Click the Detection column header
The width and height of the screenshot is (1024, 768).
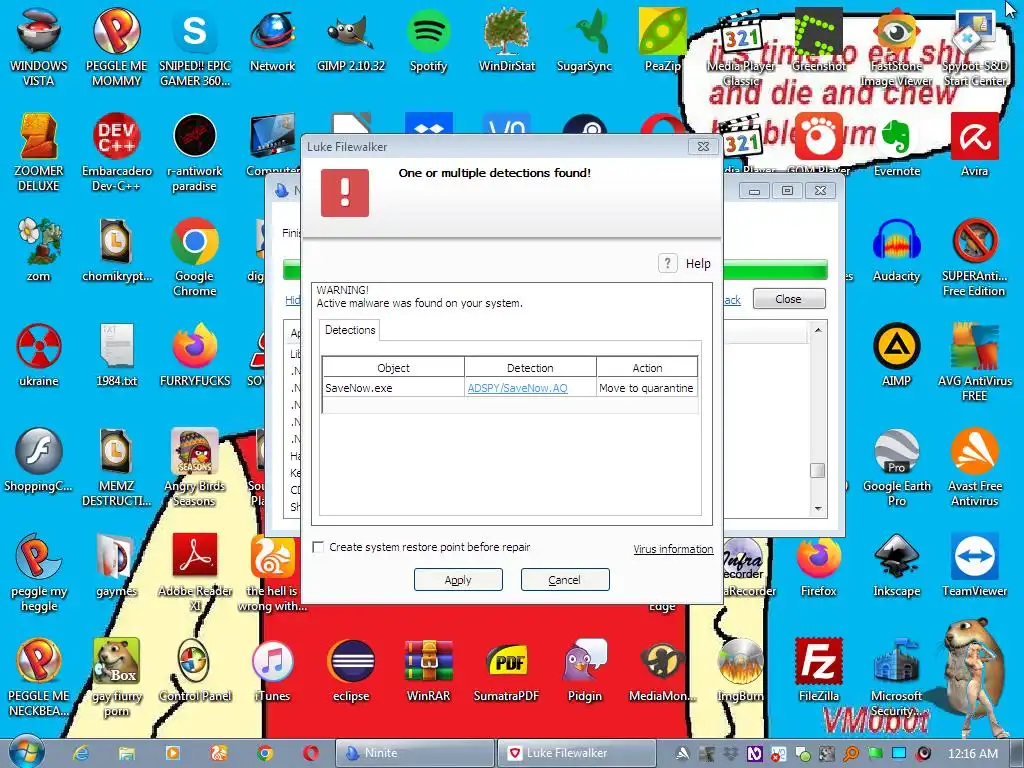coord(530,368)
